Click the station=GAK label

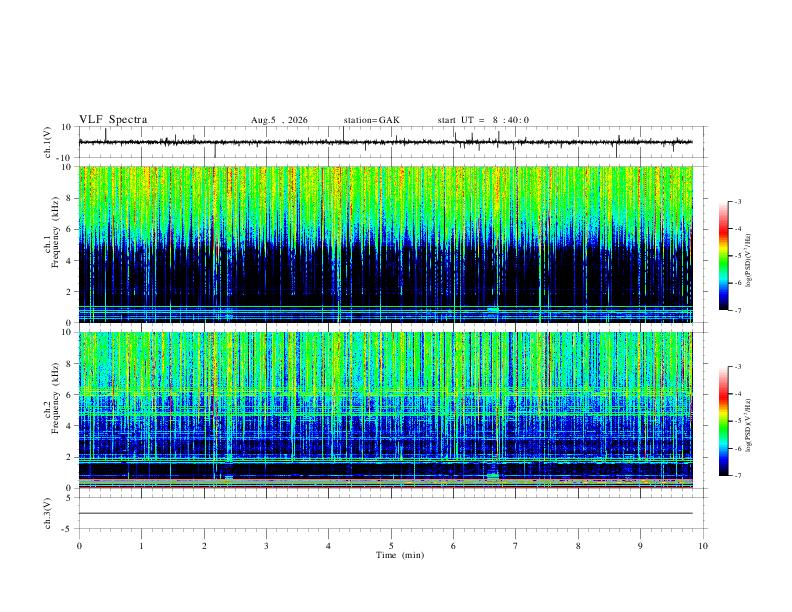(x=371, y=120)
